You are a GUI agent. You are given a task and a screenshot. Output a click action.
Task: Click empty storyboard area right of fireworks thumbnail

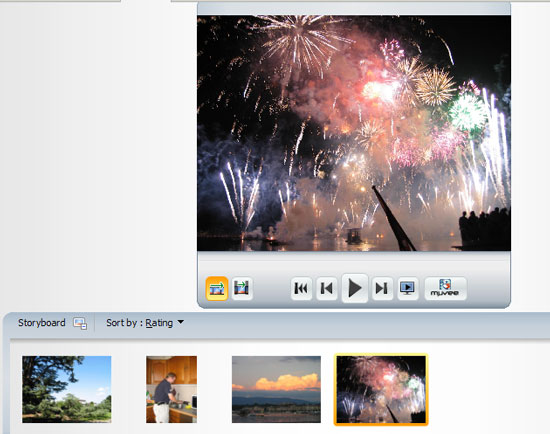click(488, 389)
